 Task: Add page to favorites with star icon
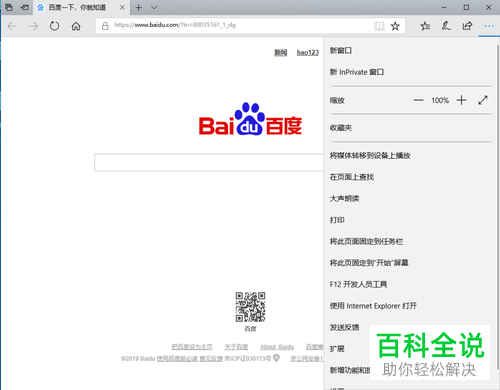pos(395,26)
